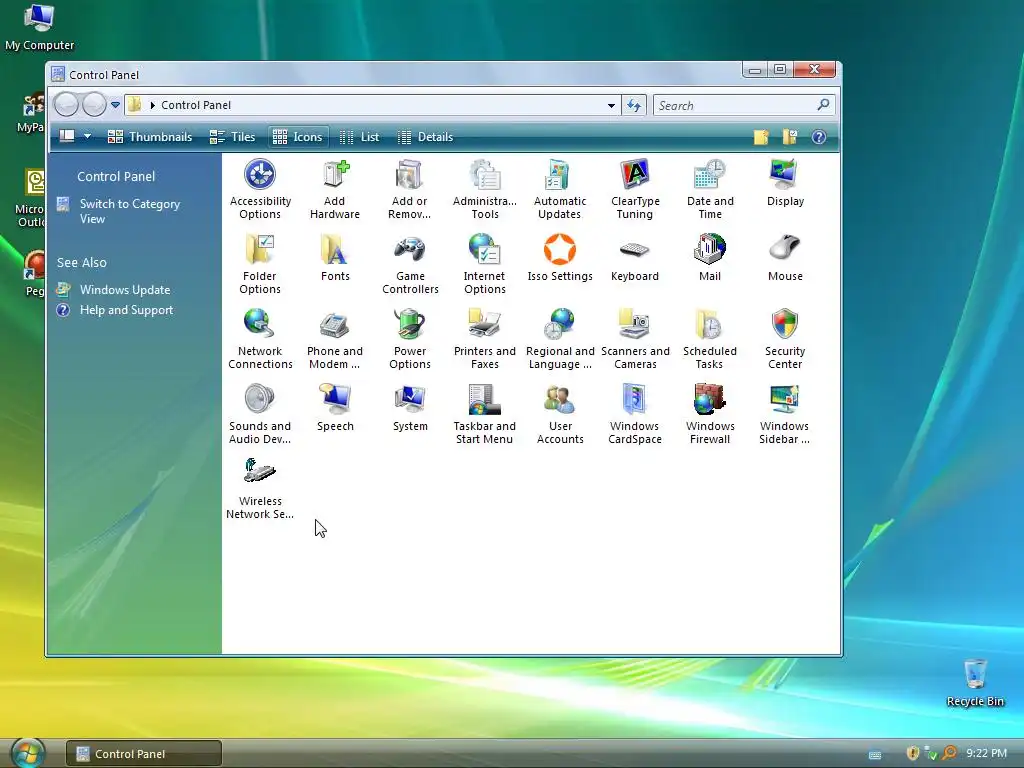This screenshot has height=768, width=1024.
Task: Select the Control Panel taskbar button
Action: (x=144, y=754)
